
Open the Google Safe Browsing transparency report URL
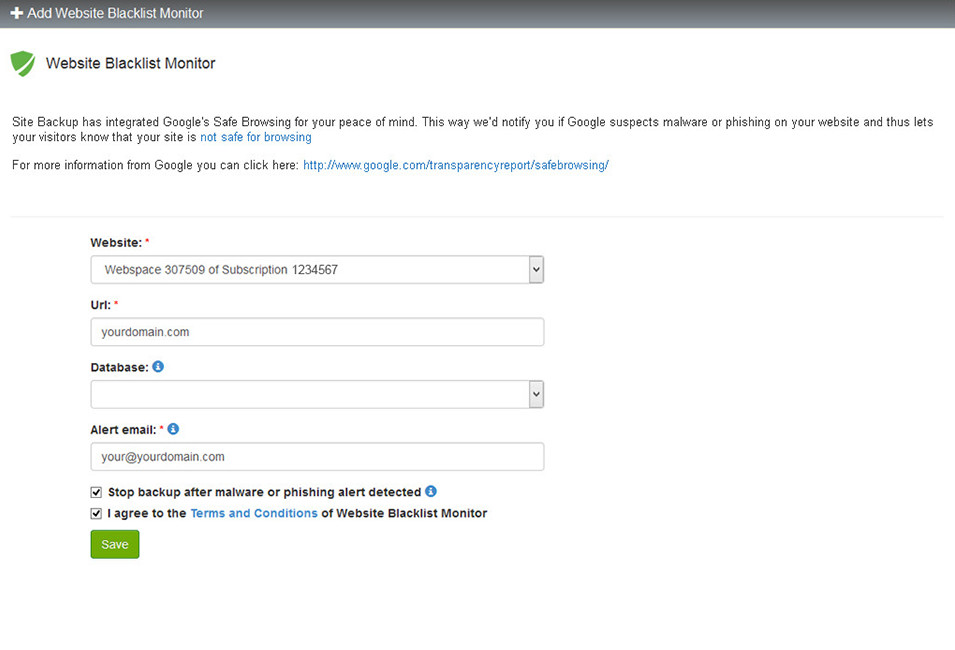pyautogui.click(x=456, y=165)
